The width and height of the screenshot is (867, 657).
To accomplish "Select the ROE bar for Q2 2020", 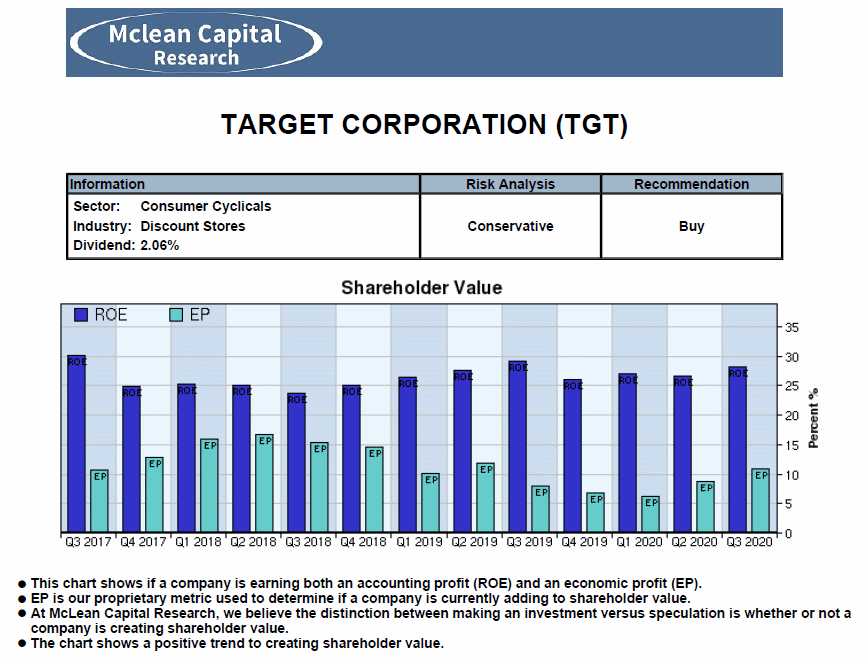I will (x=683, y=455).
